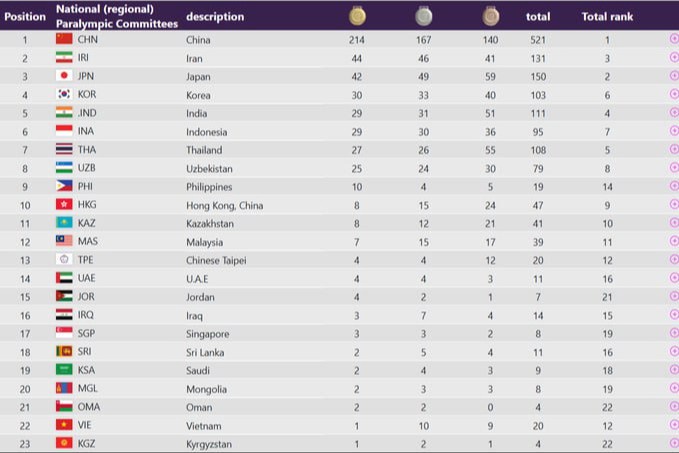Screen dimensions: 679x453
Task: Click the bronze medal column icon
Action: point(490,16)
